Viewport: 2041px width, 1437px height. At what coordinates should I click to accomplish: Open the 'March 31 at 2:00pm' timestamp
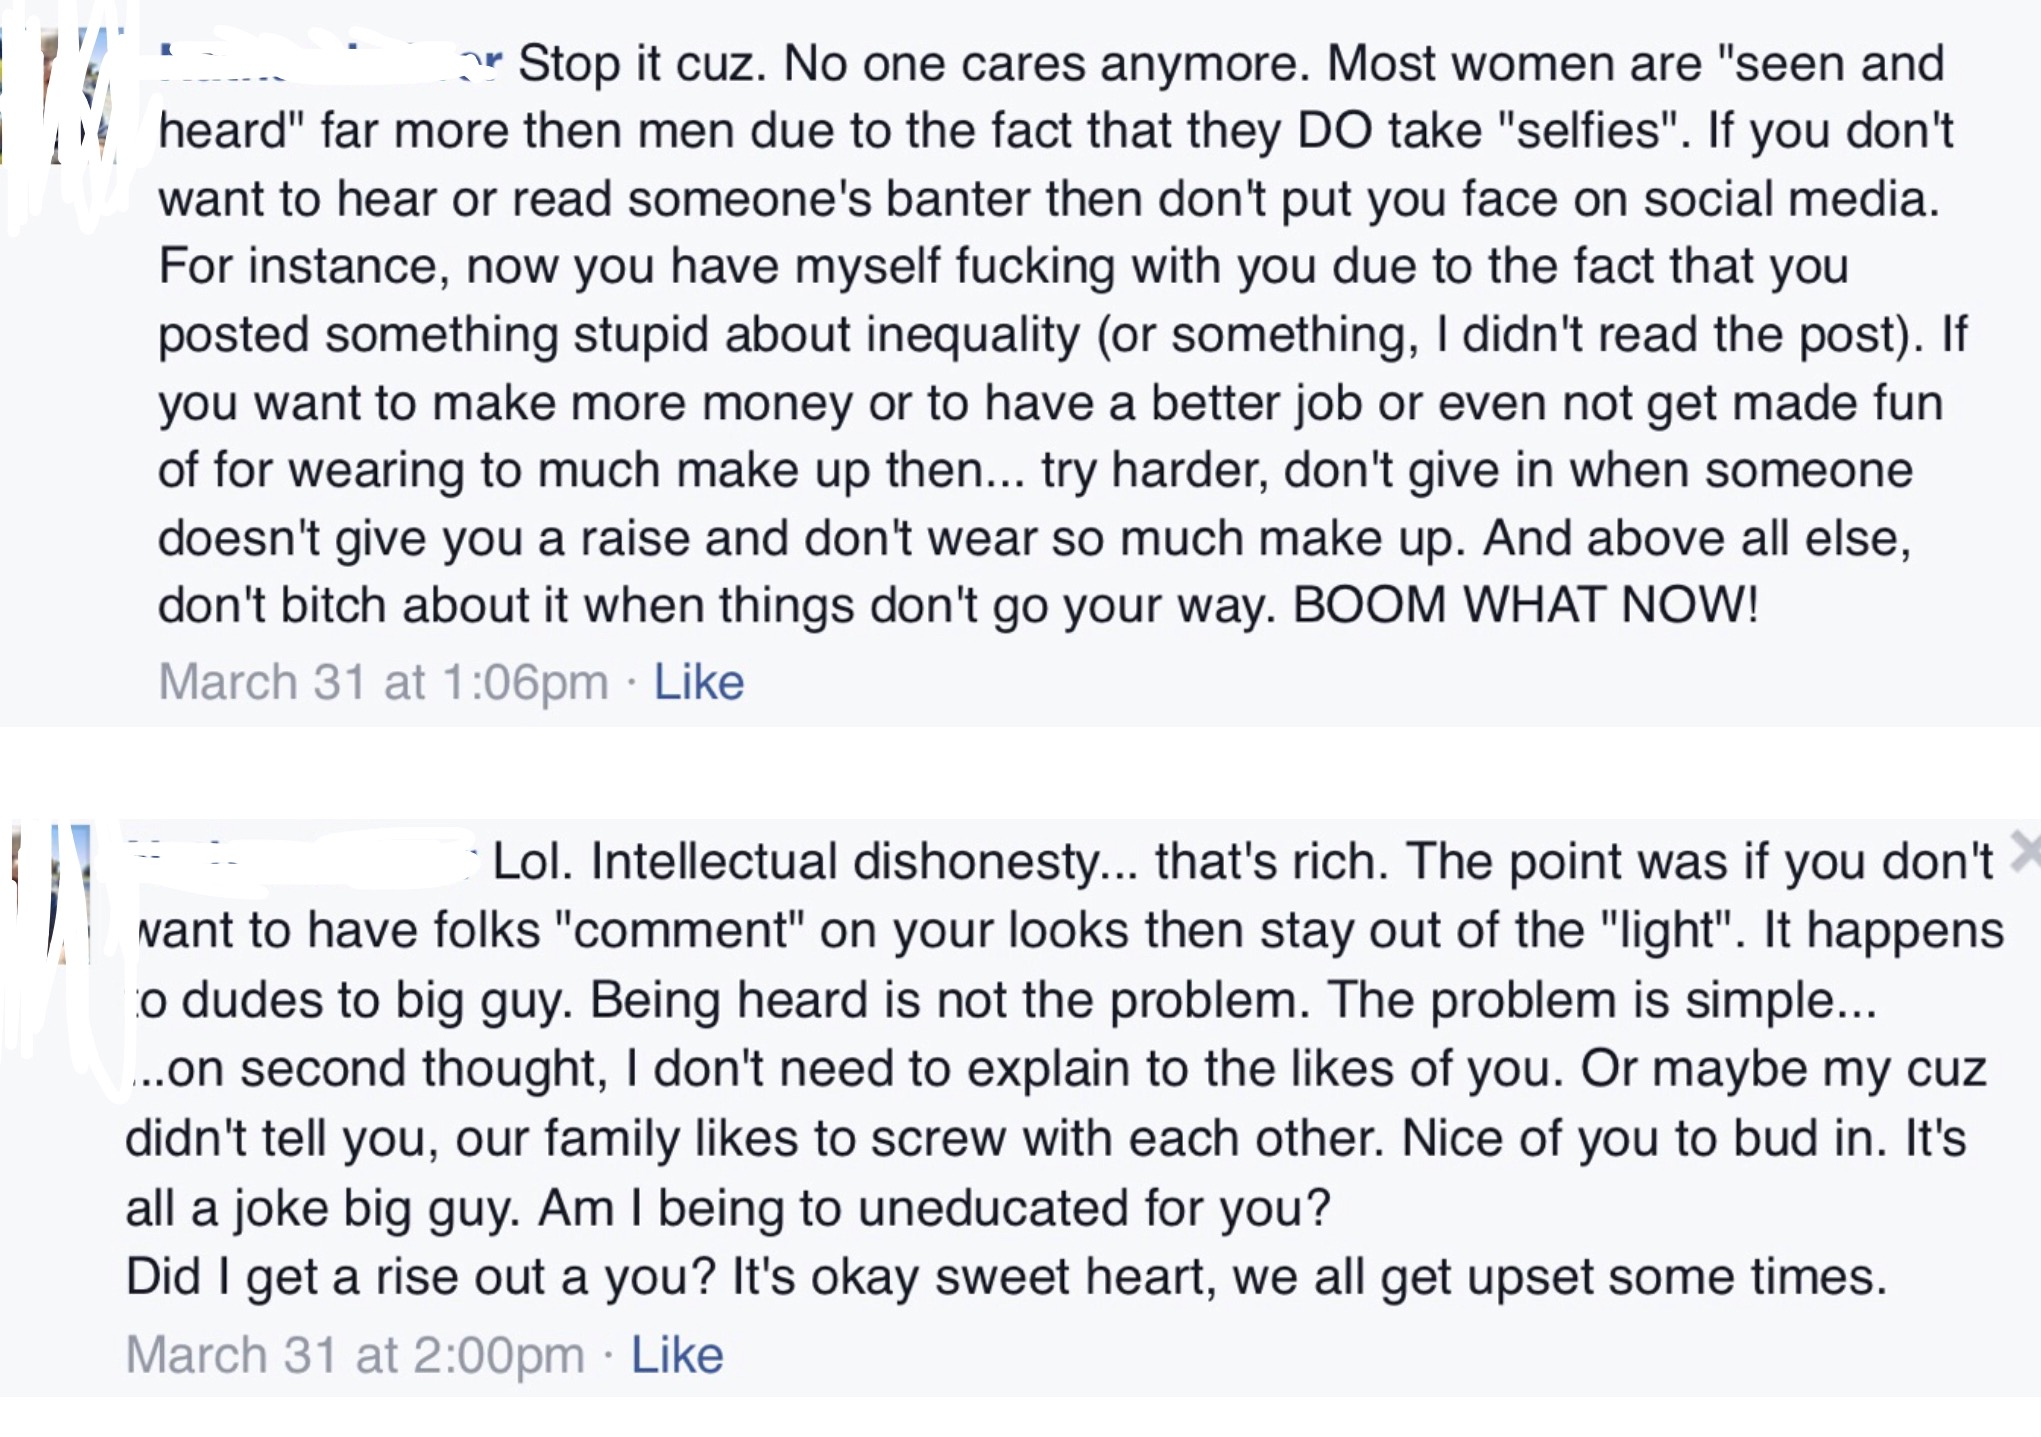(x=355, y=1356)
